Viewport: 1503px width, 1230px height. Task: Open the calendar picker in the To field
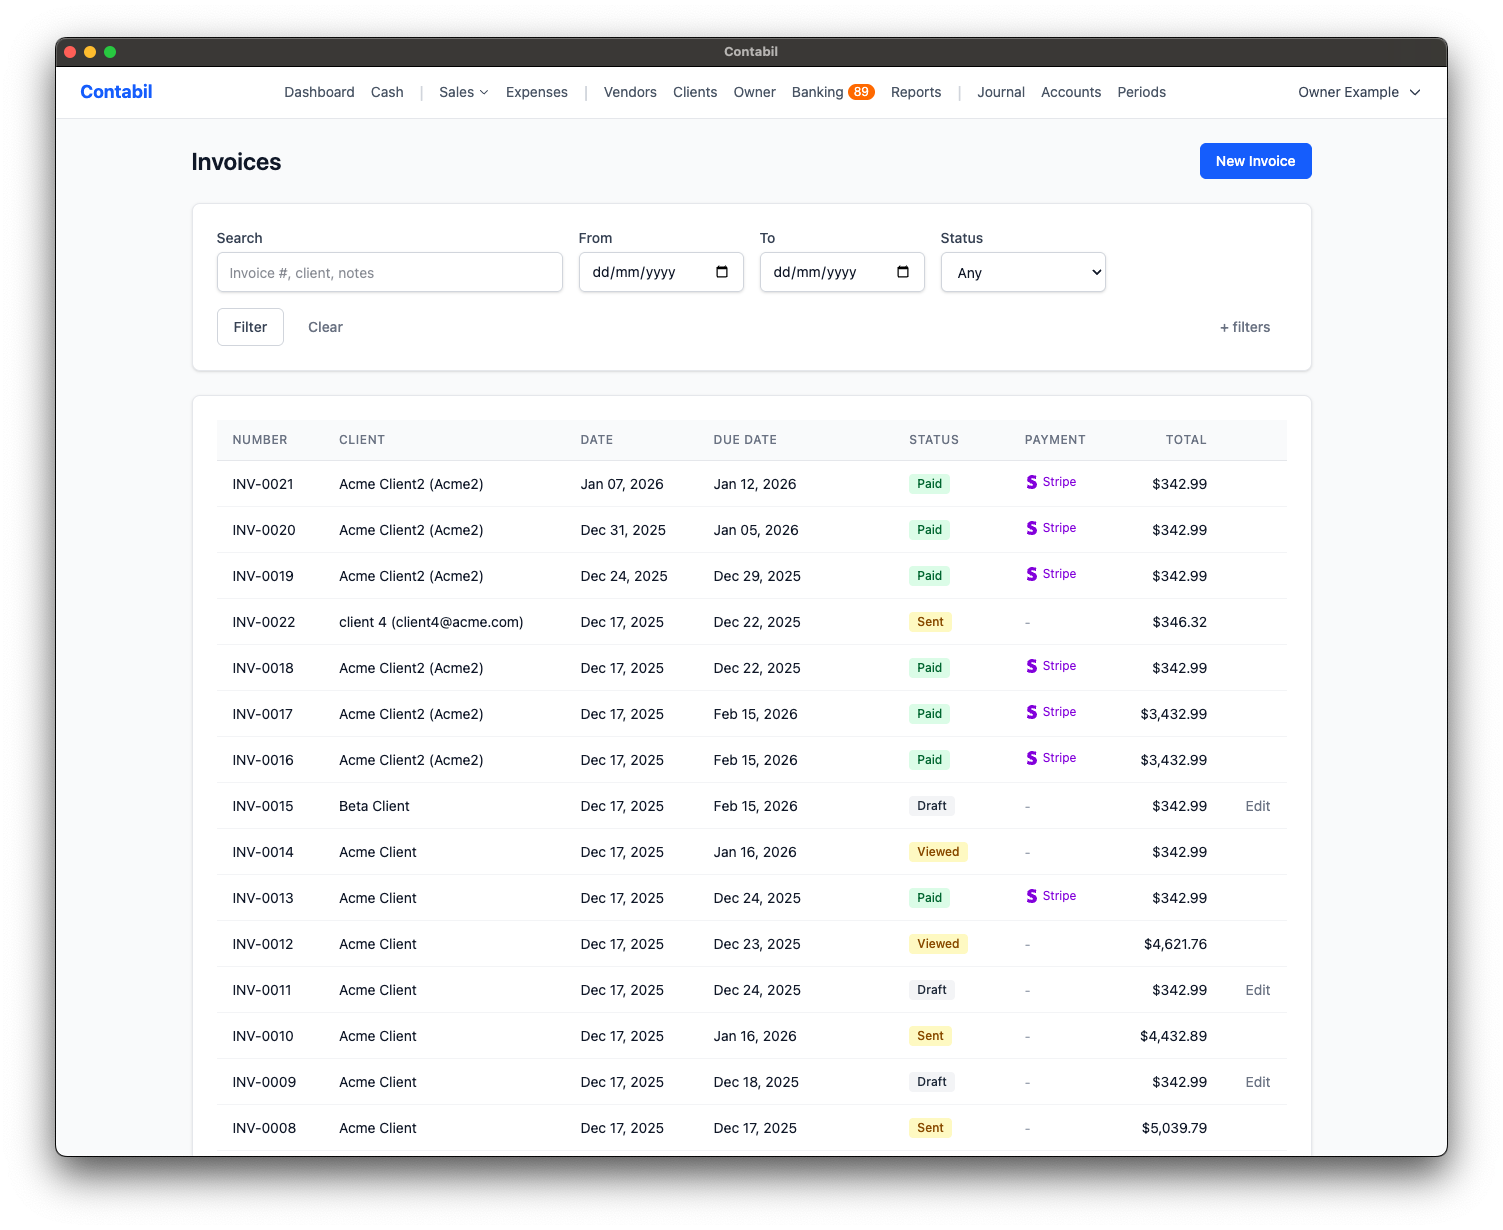coord(903,271)
